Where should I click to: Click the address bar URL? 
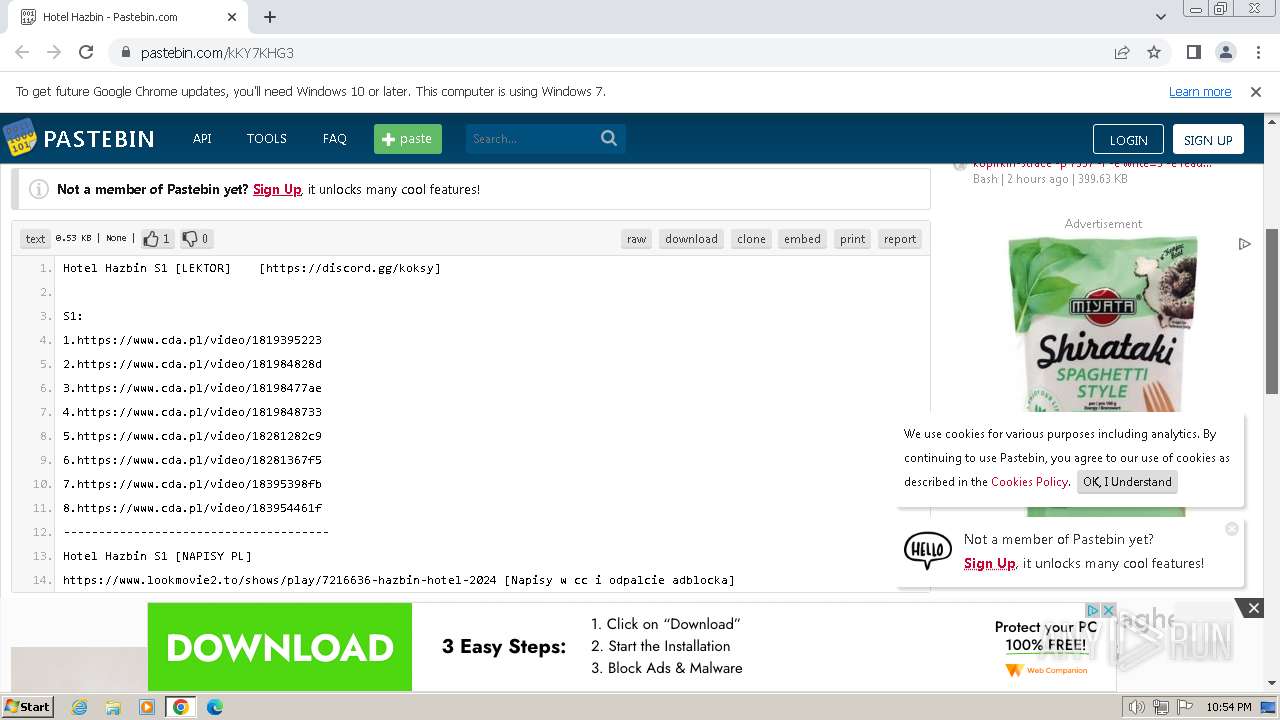(x=217, y=53)
